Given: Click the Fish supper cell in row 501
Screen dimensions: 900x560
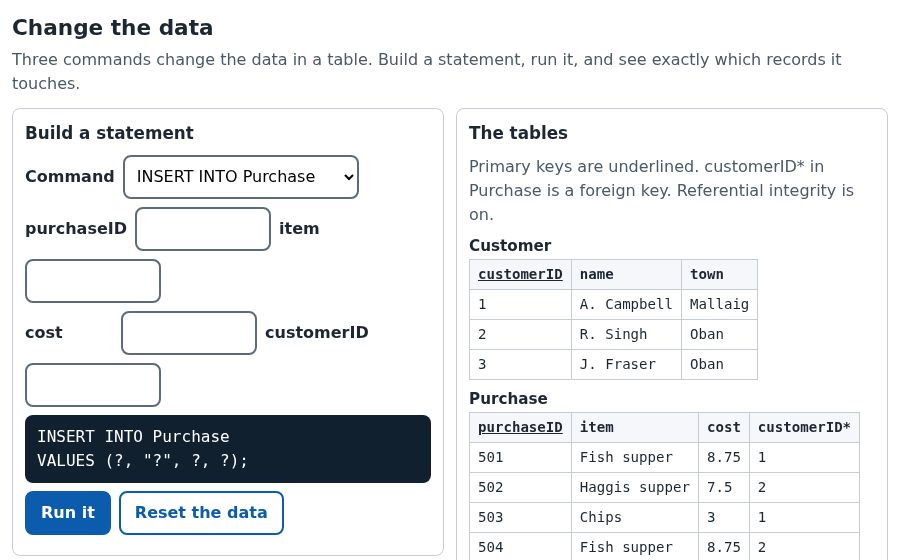Looking at the screenshot, I should pos(635,458).
